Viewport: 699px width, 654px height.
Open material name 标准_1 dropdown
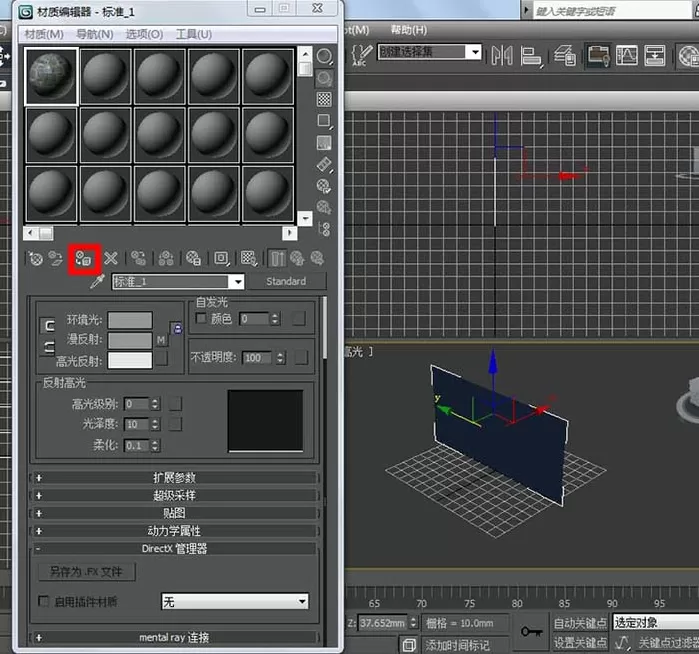tap(237, 282)
